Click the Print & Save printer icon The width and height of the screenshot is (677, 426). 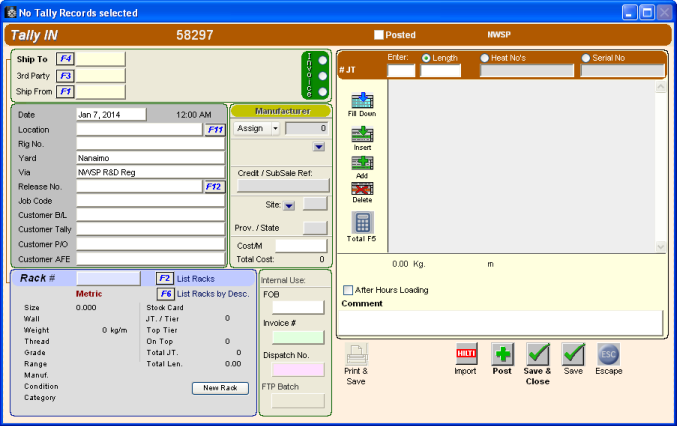pos(357,354)
